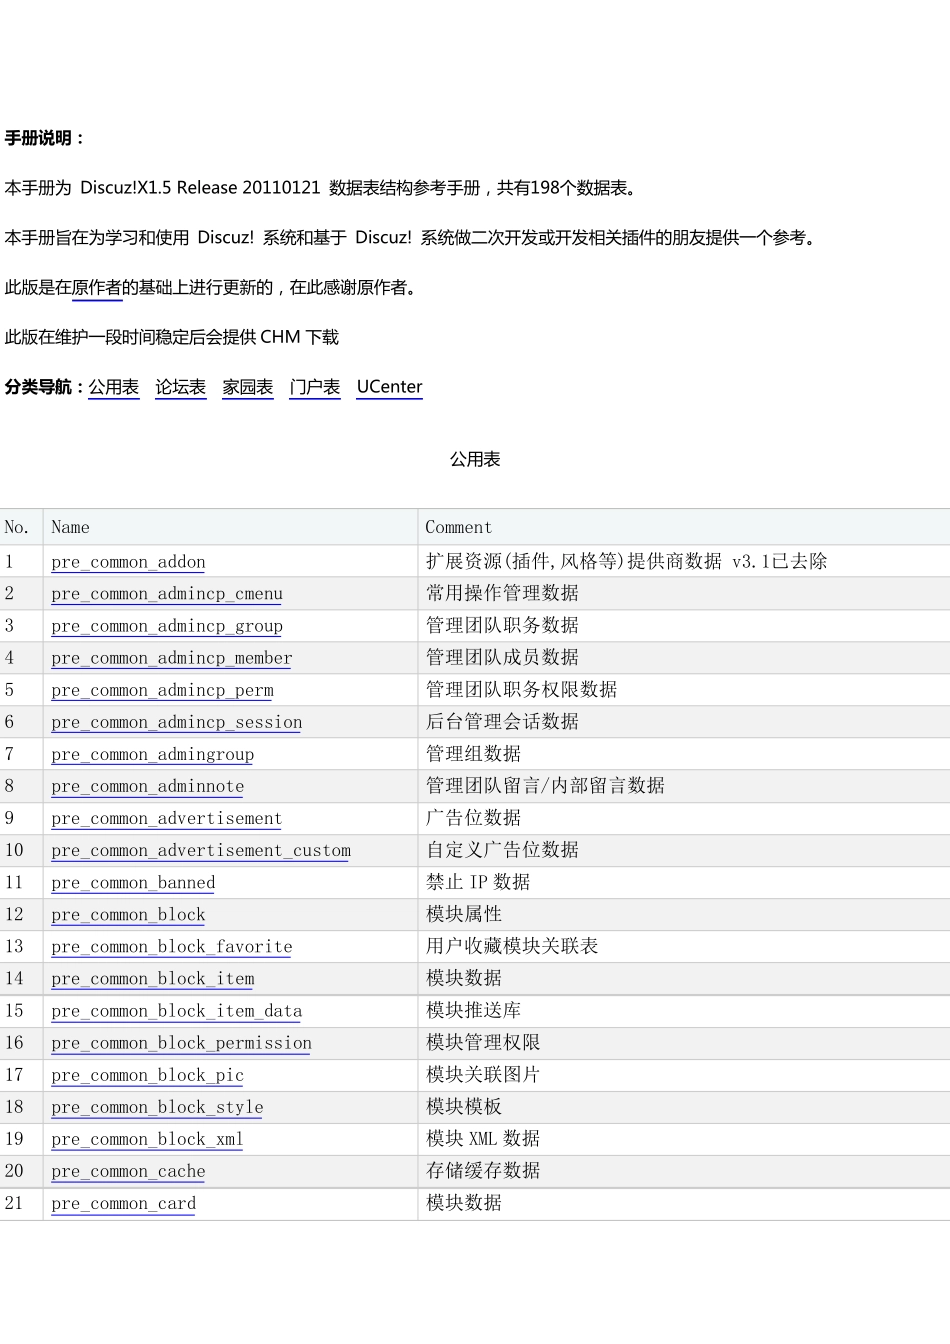This screenshot has height=1344, width=950.
Task: Select the comment 管理组数据
Action: (x=473, y=753)
